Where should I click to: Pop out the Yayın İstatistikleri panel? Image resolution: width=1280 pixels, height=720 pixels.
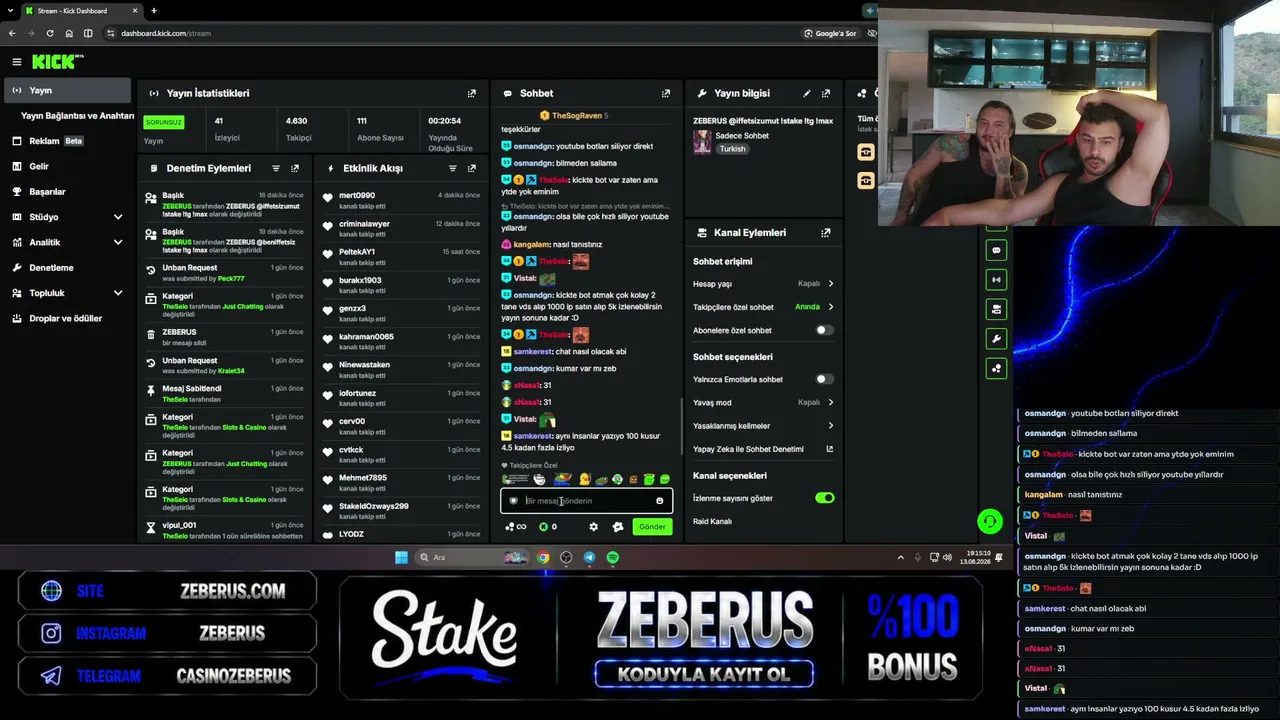(472, 93)
